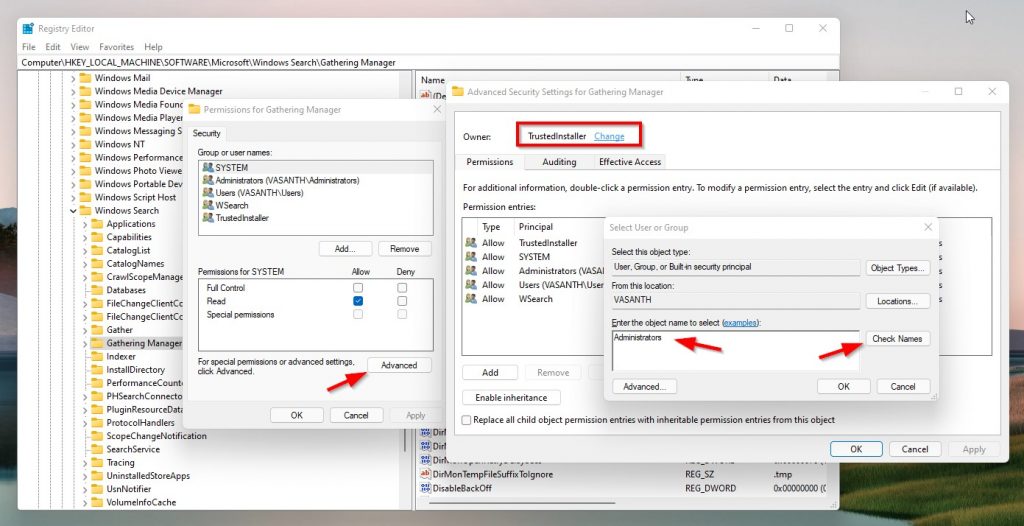The height and width of the screenshot is (526, 1024).
Task: Click the object name input field
Action: coord(735,351)
